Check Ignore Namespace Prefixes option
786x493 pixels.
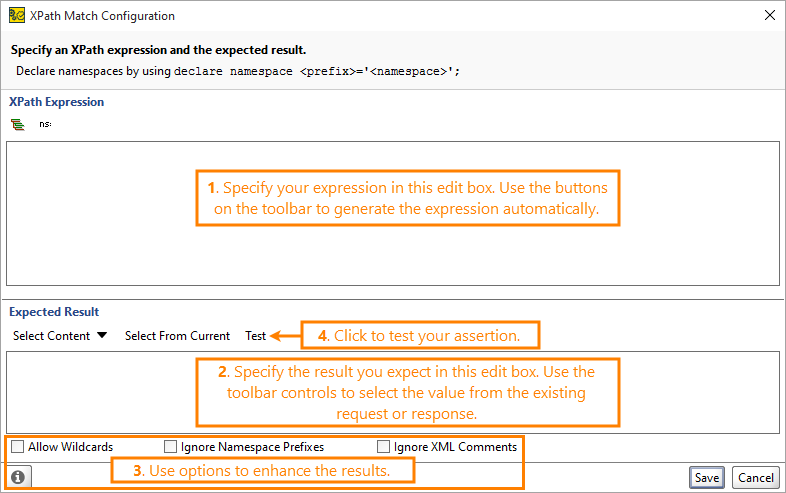[170, 446]
